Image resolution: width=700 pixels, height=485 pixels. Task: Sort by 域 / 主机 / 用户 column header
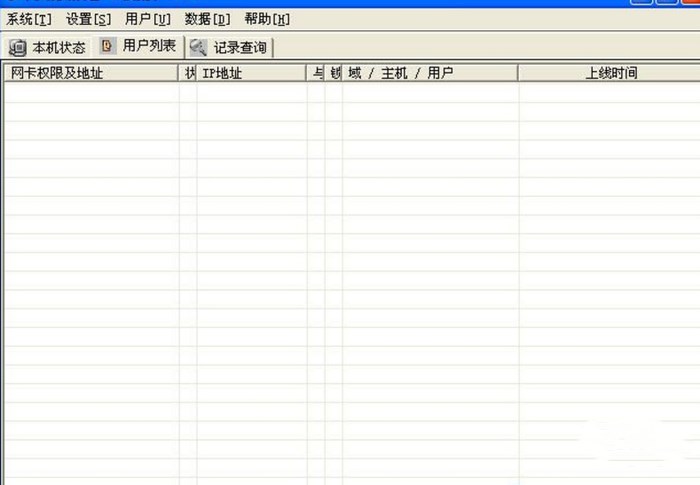point(430,73)
